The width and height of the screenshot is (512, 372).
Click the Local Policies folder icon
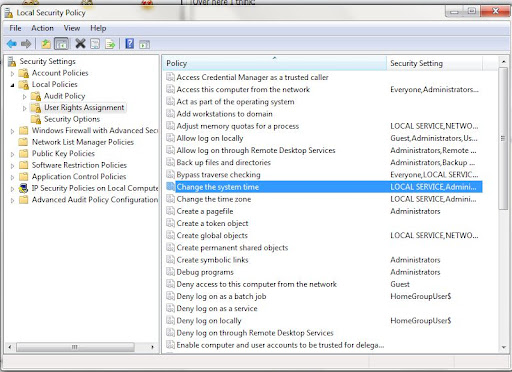coord(24,85)
